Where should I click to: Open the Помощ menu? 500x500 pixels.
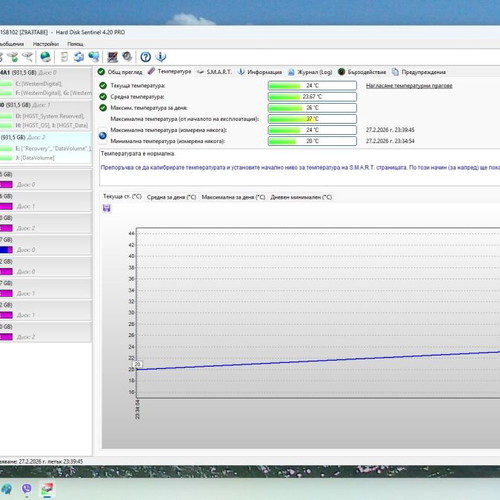[75, 44]
